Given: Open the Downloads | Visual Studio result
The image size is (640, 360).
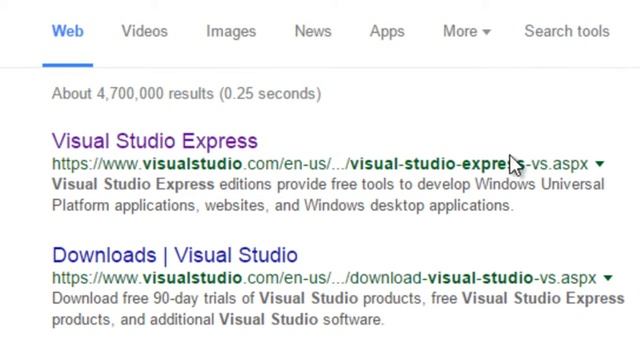Looking at the screenshot, I should (x=175, y=256).
